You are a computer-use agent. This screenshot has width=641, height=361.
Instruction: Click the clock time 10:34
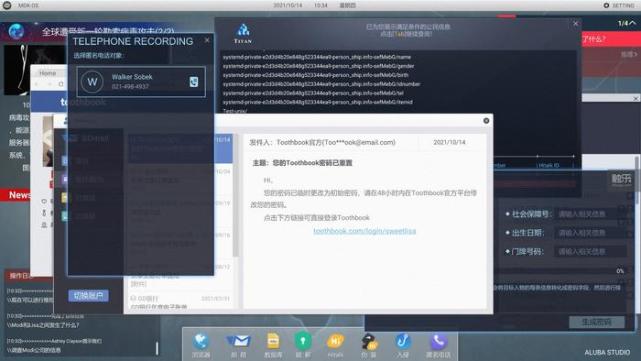(x=320, y=5)
